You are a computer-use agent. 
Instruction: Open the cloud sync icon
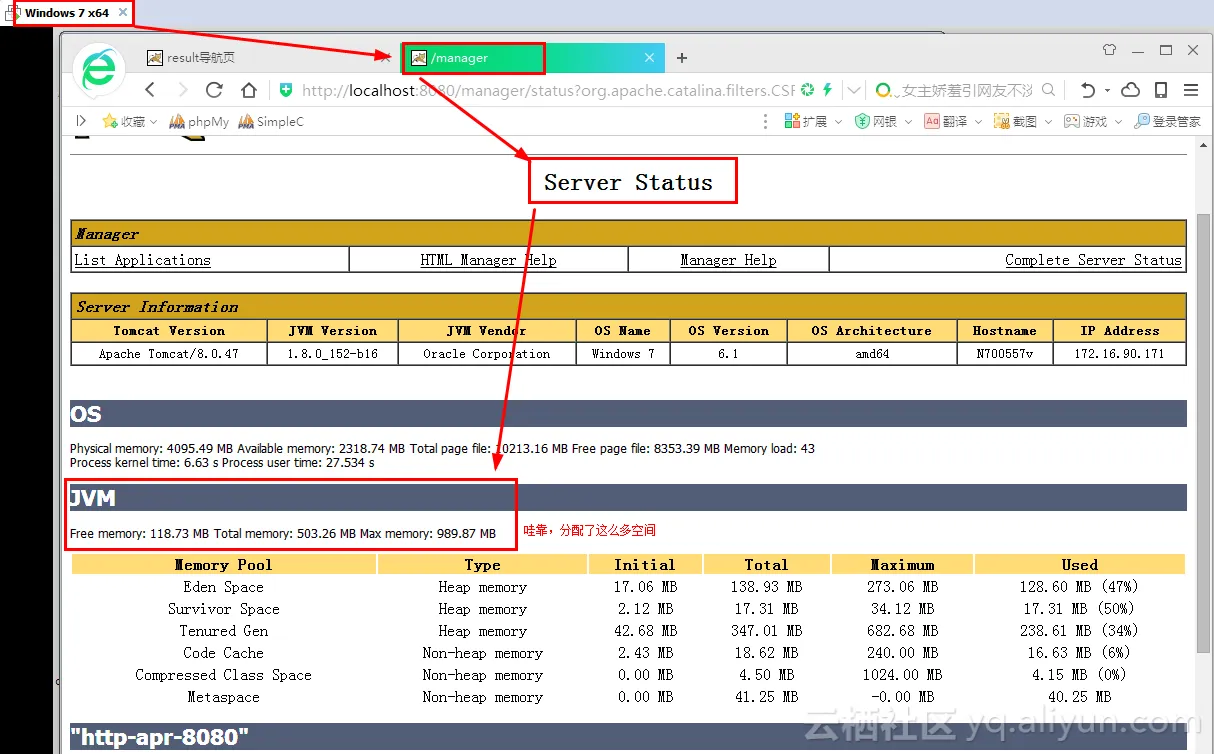click(1131, 90)
